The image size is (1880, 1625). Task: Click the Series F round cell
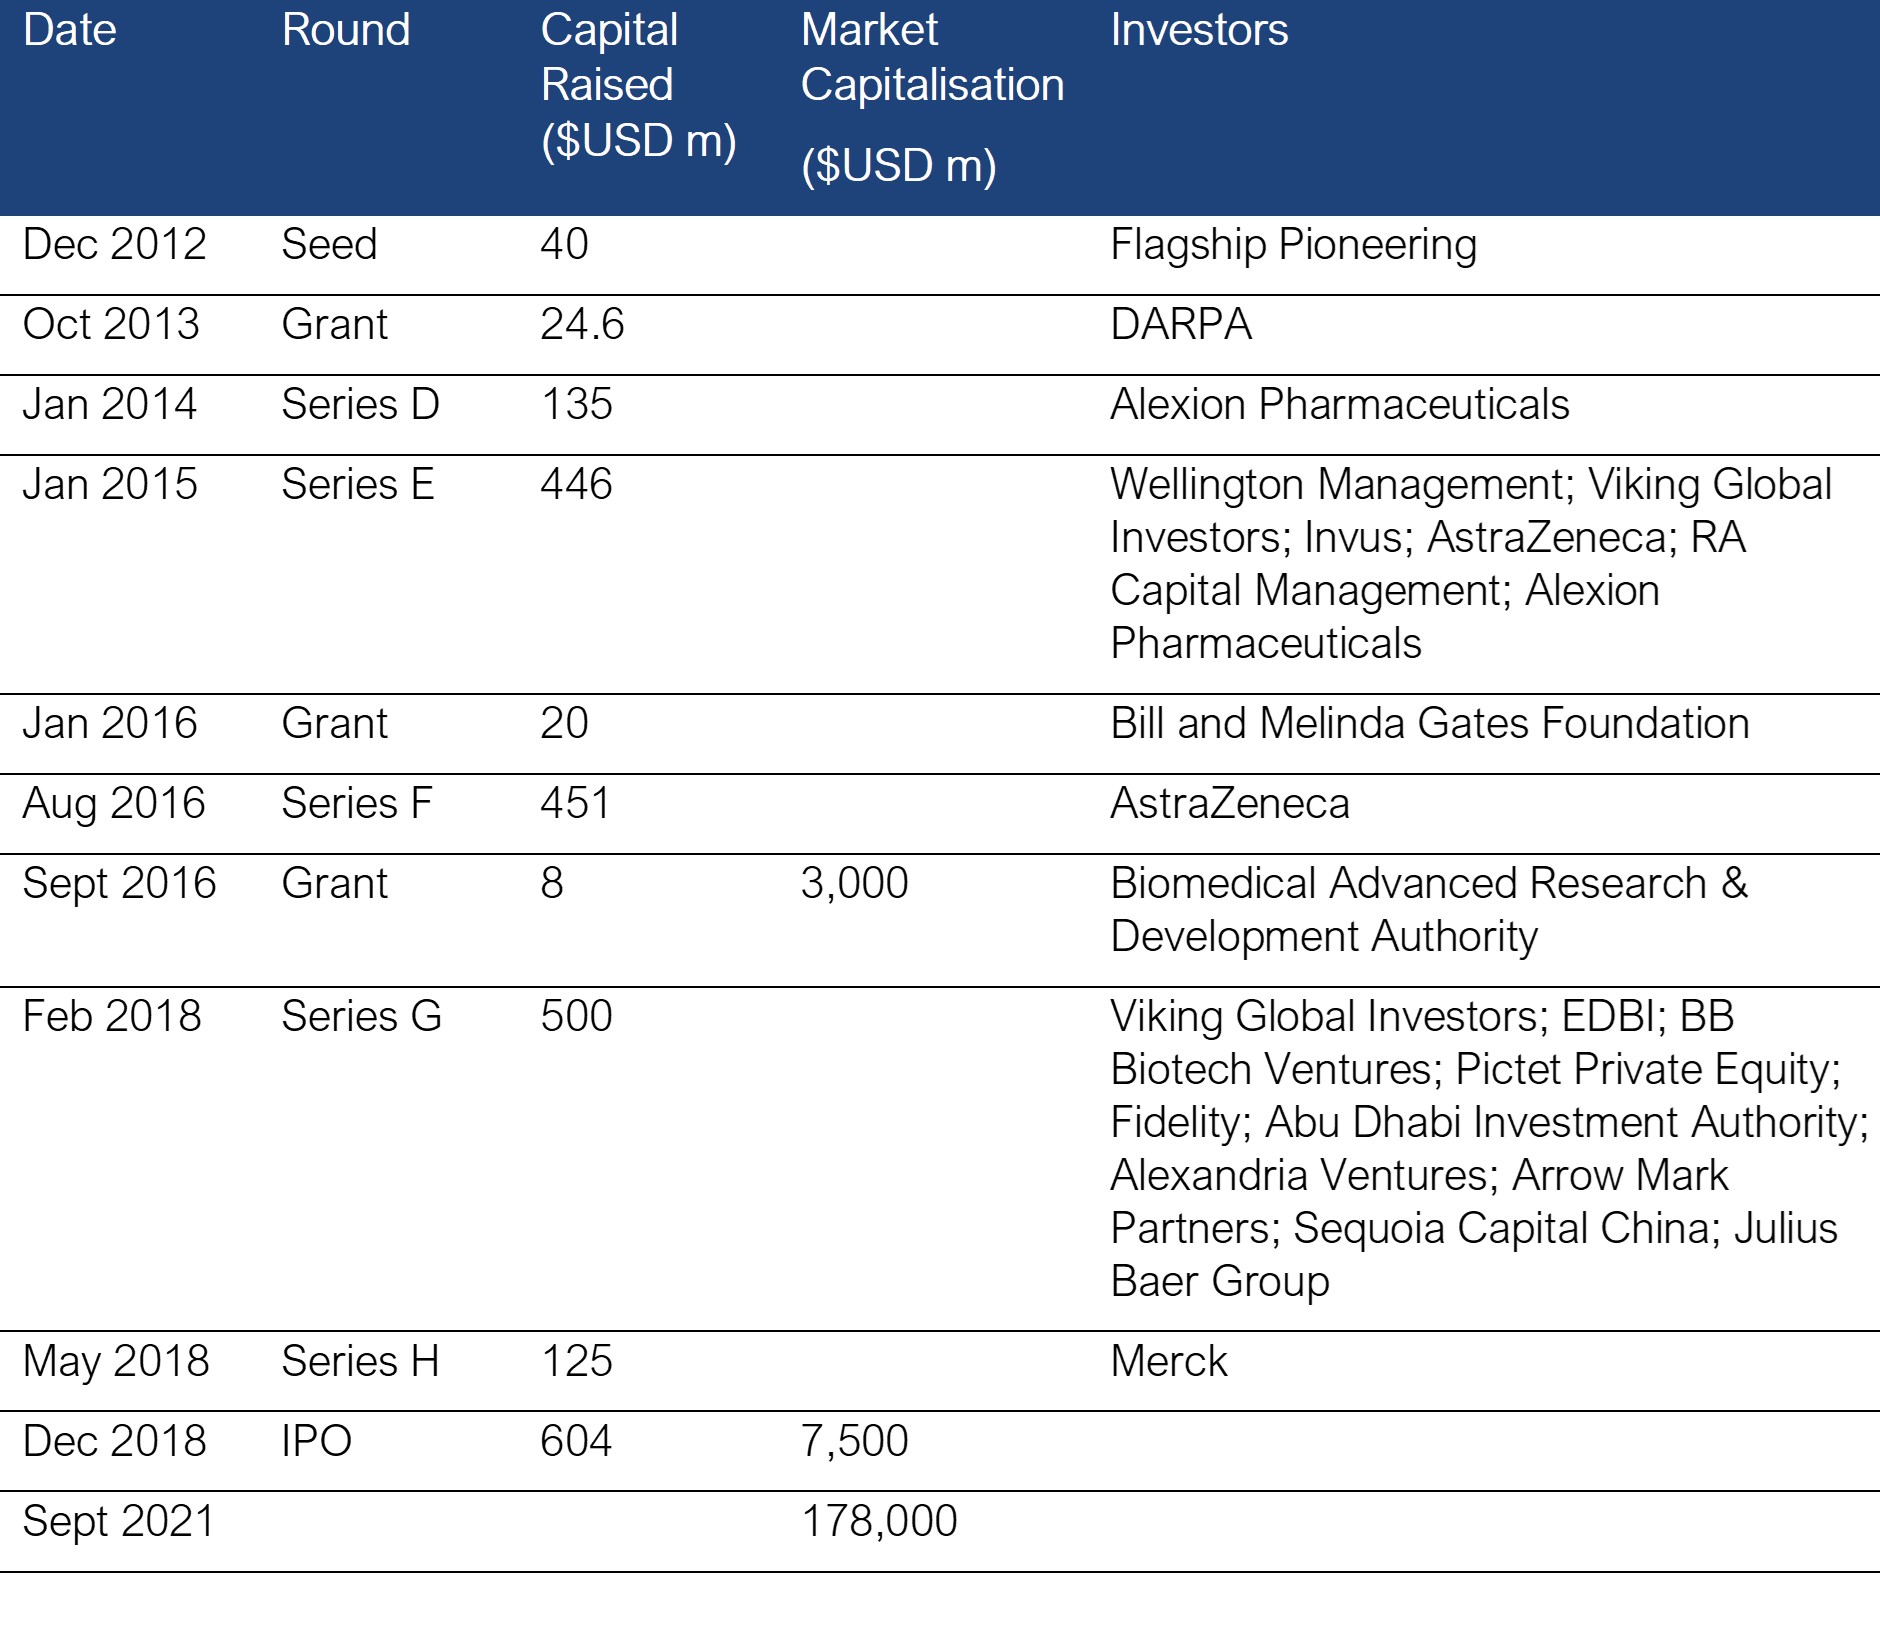click(356, 804)
